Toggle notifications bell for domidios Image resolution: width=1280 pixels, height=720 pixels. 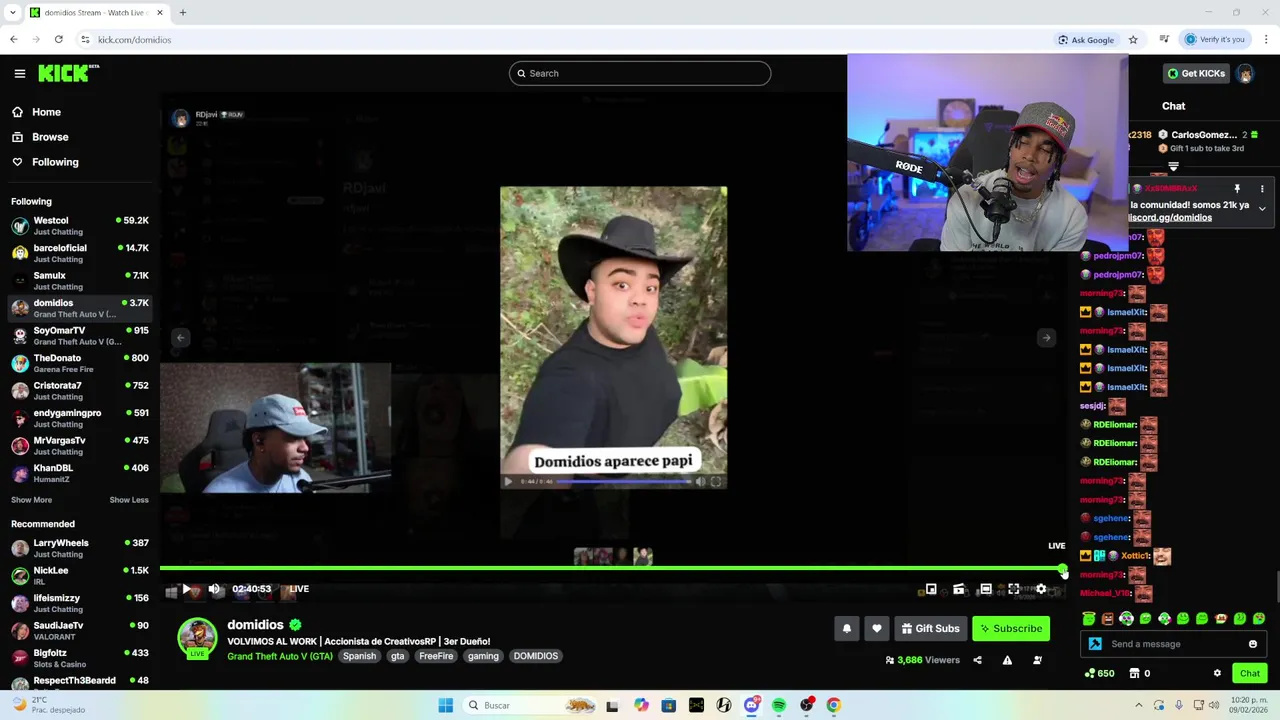847,628
